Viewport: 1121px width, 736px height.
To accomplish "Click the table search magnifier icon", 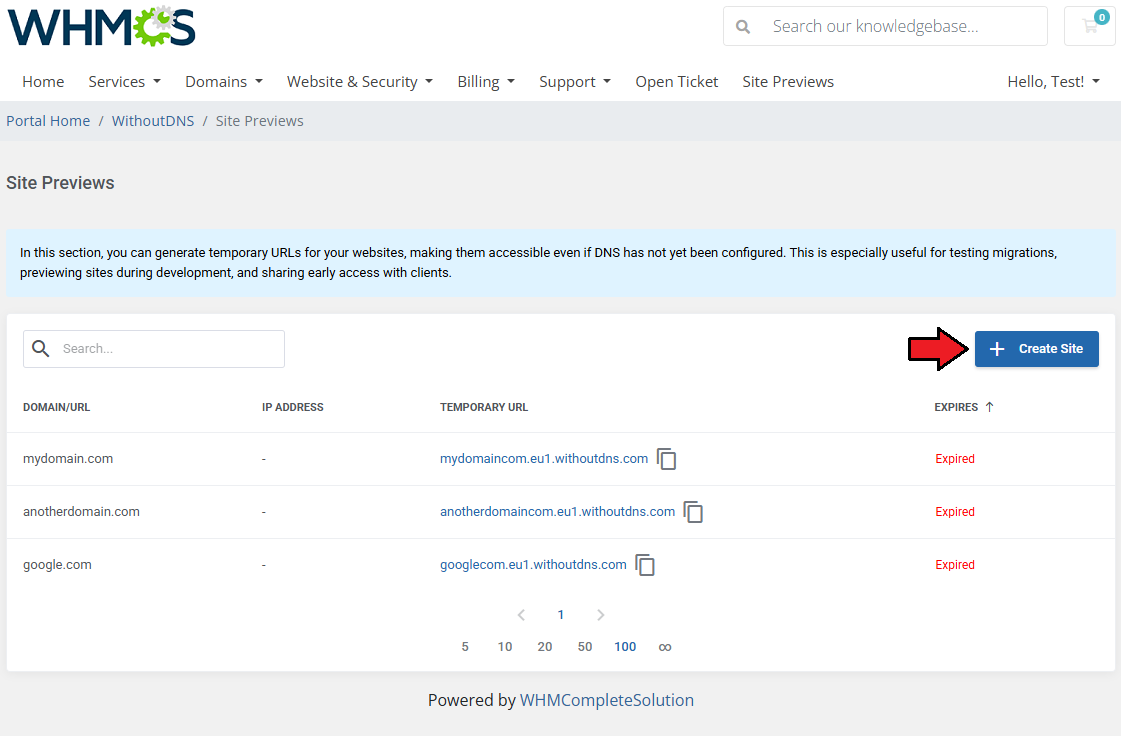I will [x=41, y=348].
